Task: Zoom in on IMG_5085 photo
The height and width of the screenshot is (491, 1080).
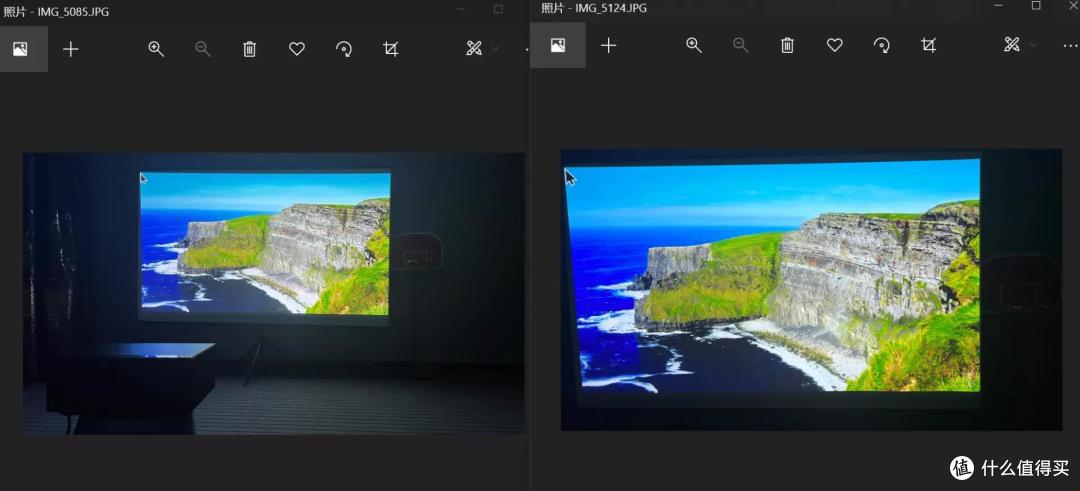Action: 156,49
